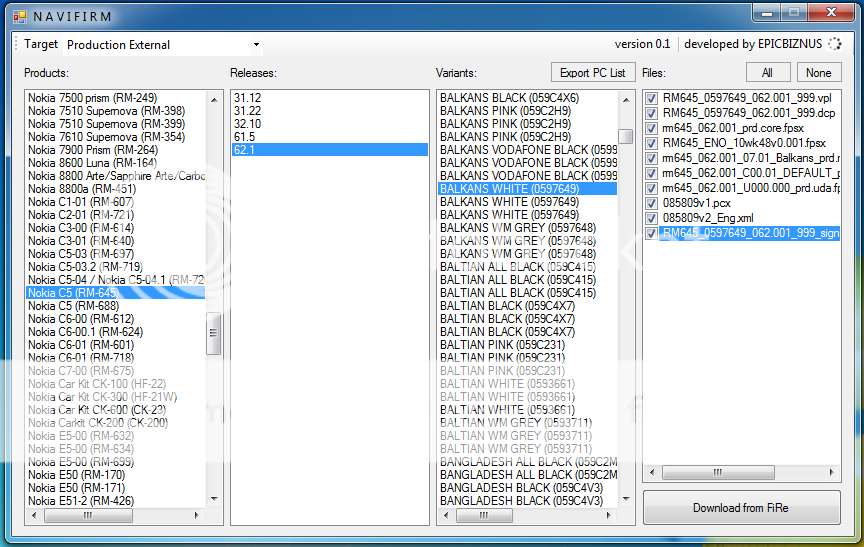Open the Target dropdown arrow
This screenshot has height=547, width=864.
tap(256, 45)
